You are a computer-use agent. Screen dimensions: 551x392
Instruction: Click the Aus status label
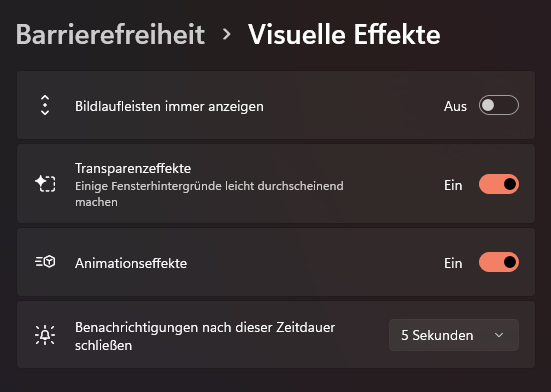(455, 106)
